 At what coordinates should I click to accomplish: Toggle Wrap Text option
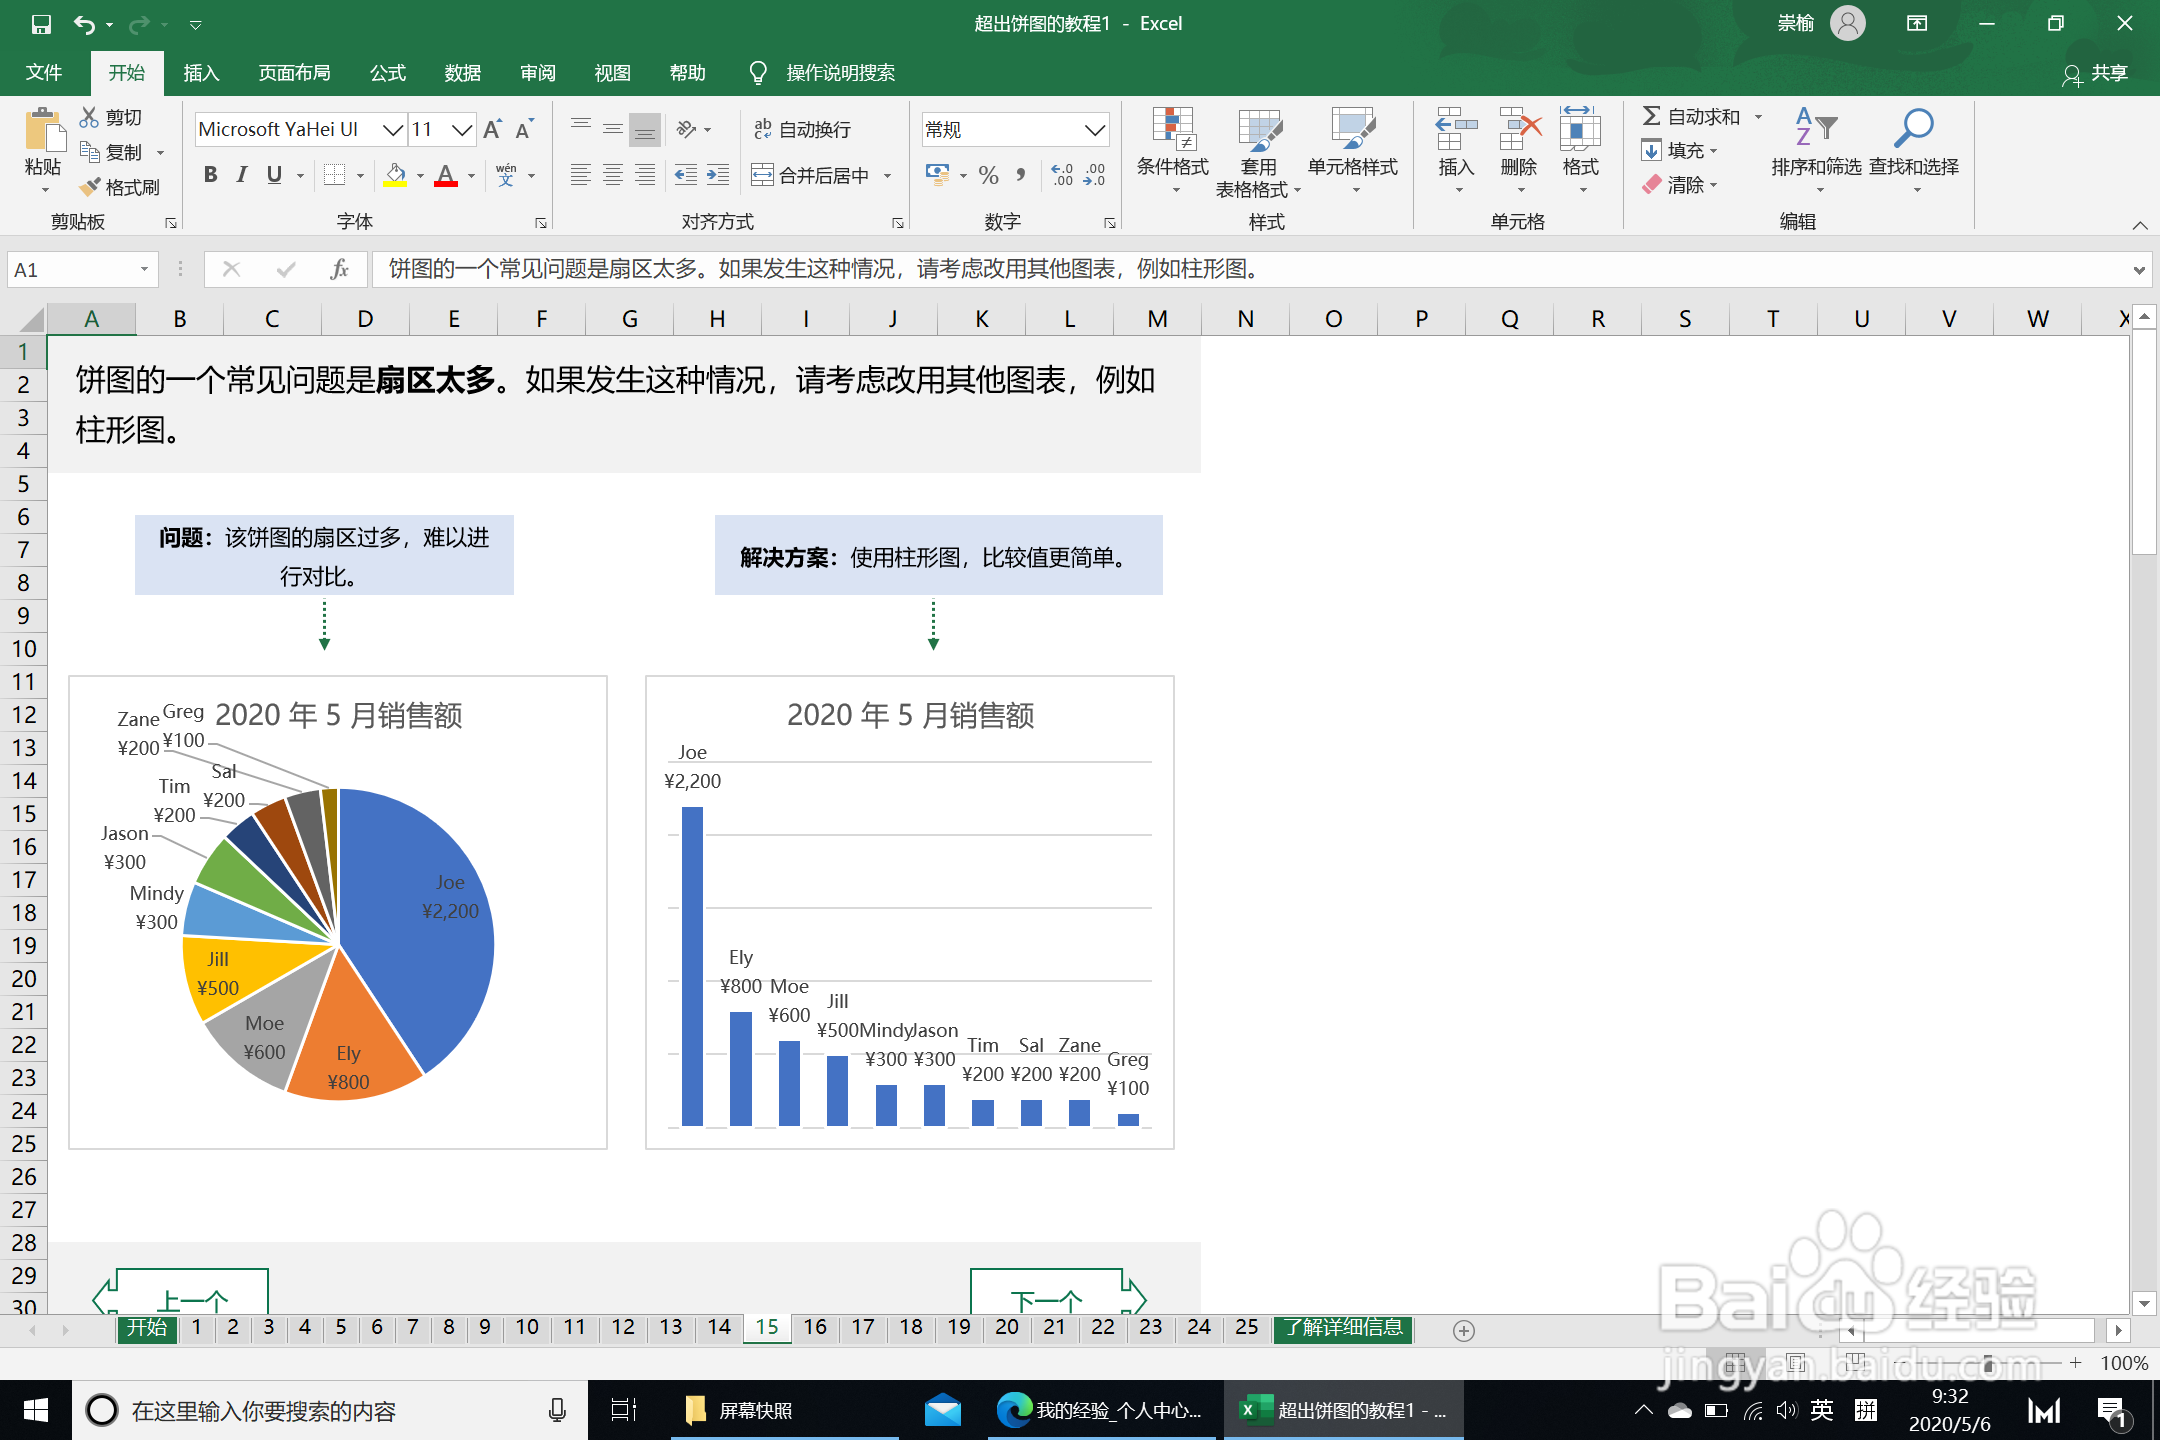[x=802, y=129]
